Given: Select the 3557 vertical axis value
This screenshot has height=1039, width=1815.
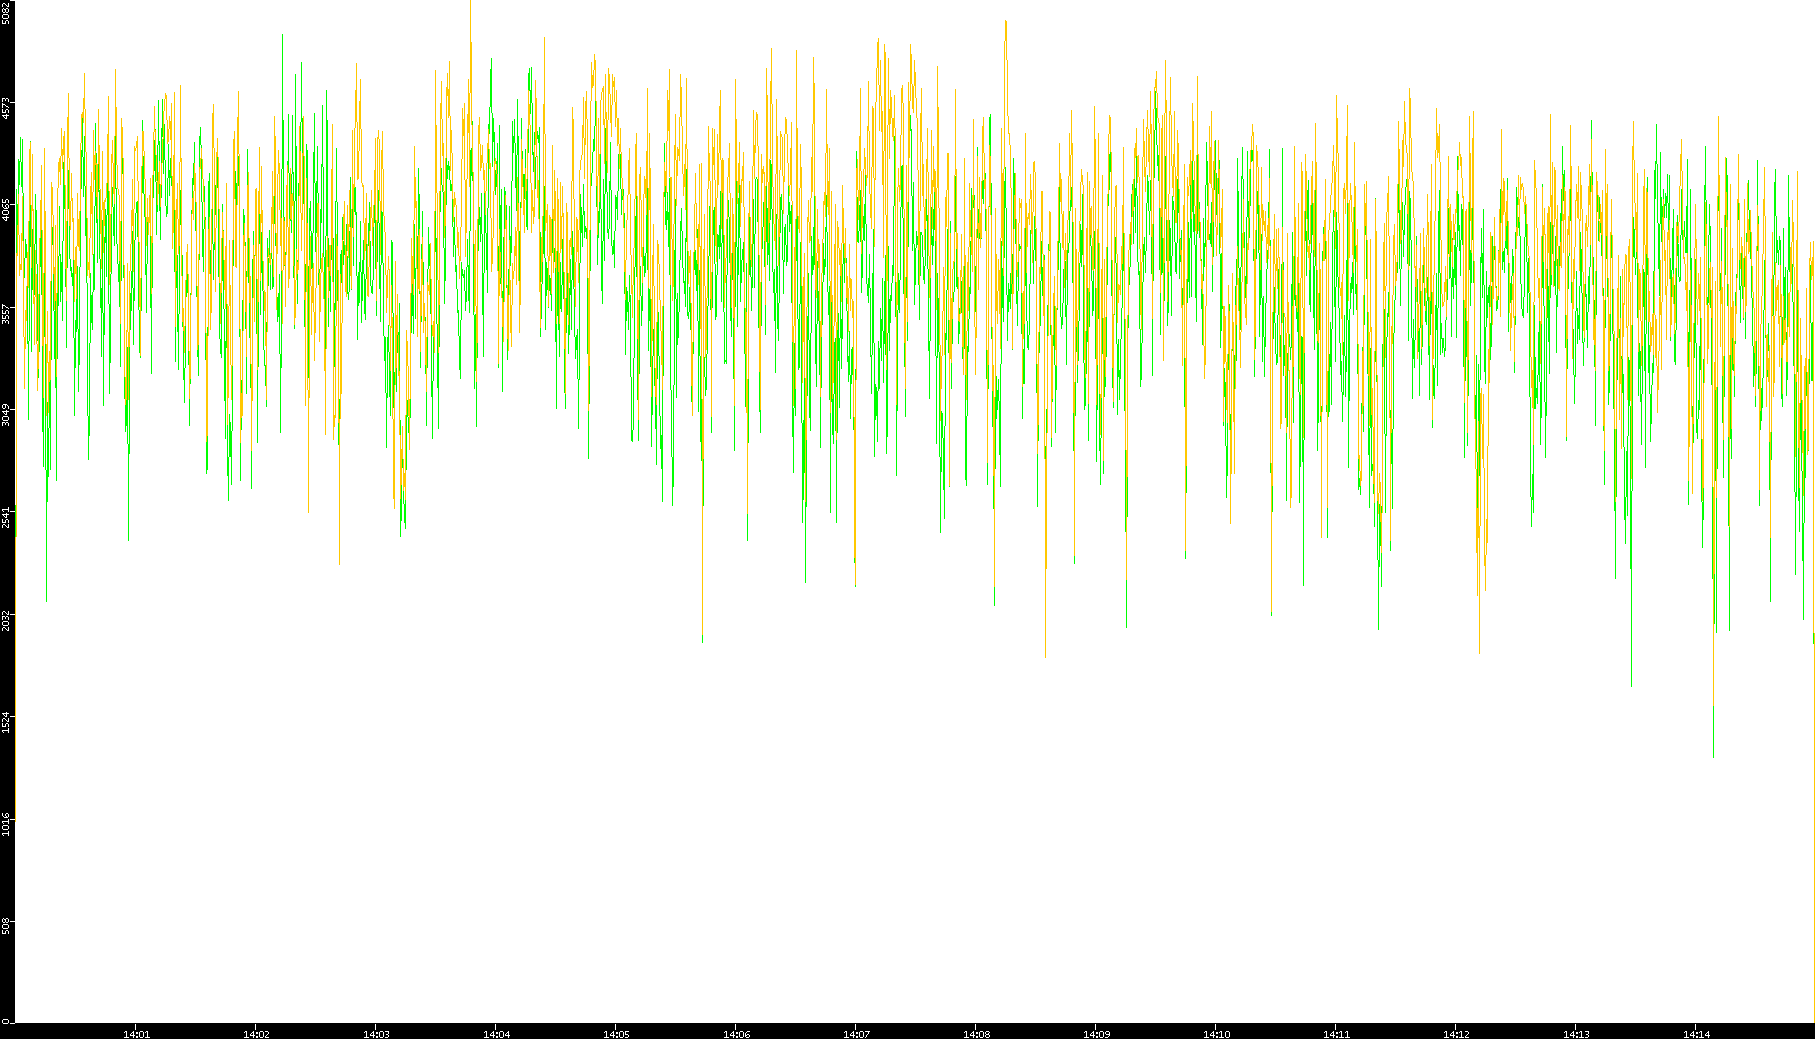Looking at the screenshot, I should (6, 314).
